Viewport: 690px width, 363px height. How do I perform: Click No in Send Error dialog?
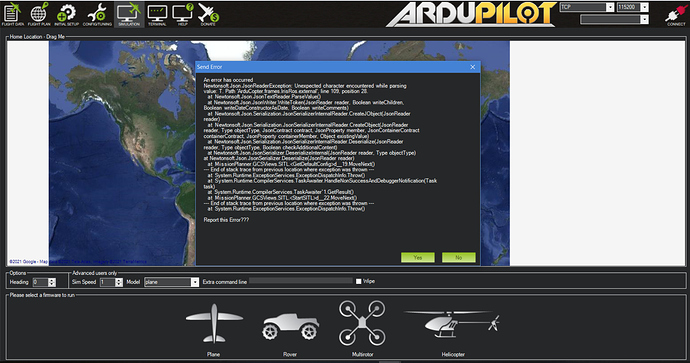coord(459,257)
